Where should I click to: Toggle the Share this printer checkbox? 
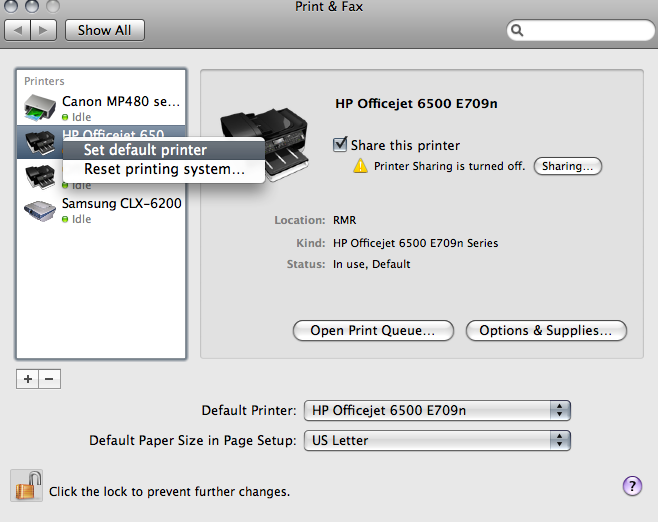coord(340,145)
